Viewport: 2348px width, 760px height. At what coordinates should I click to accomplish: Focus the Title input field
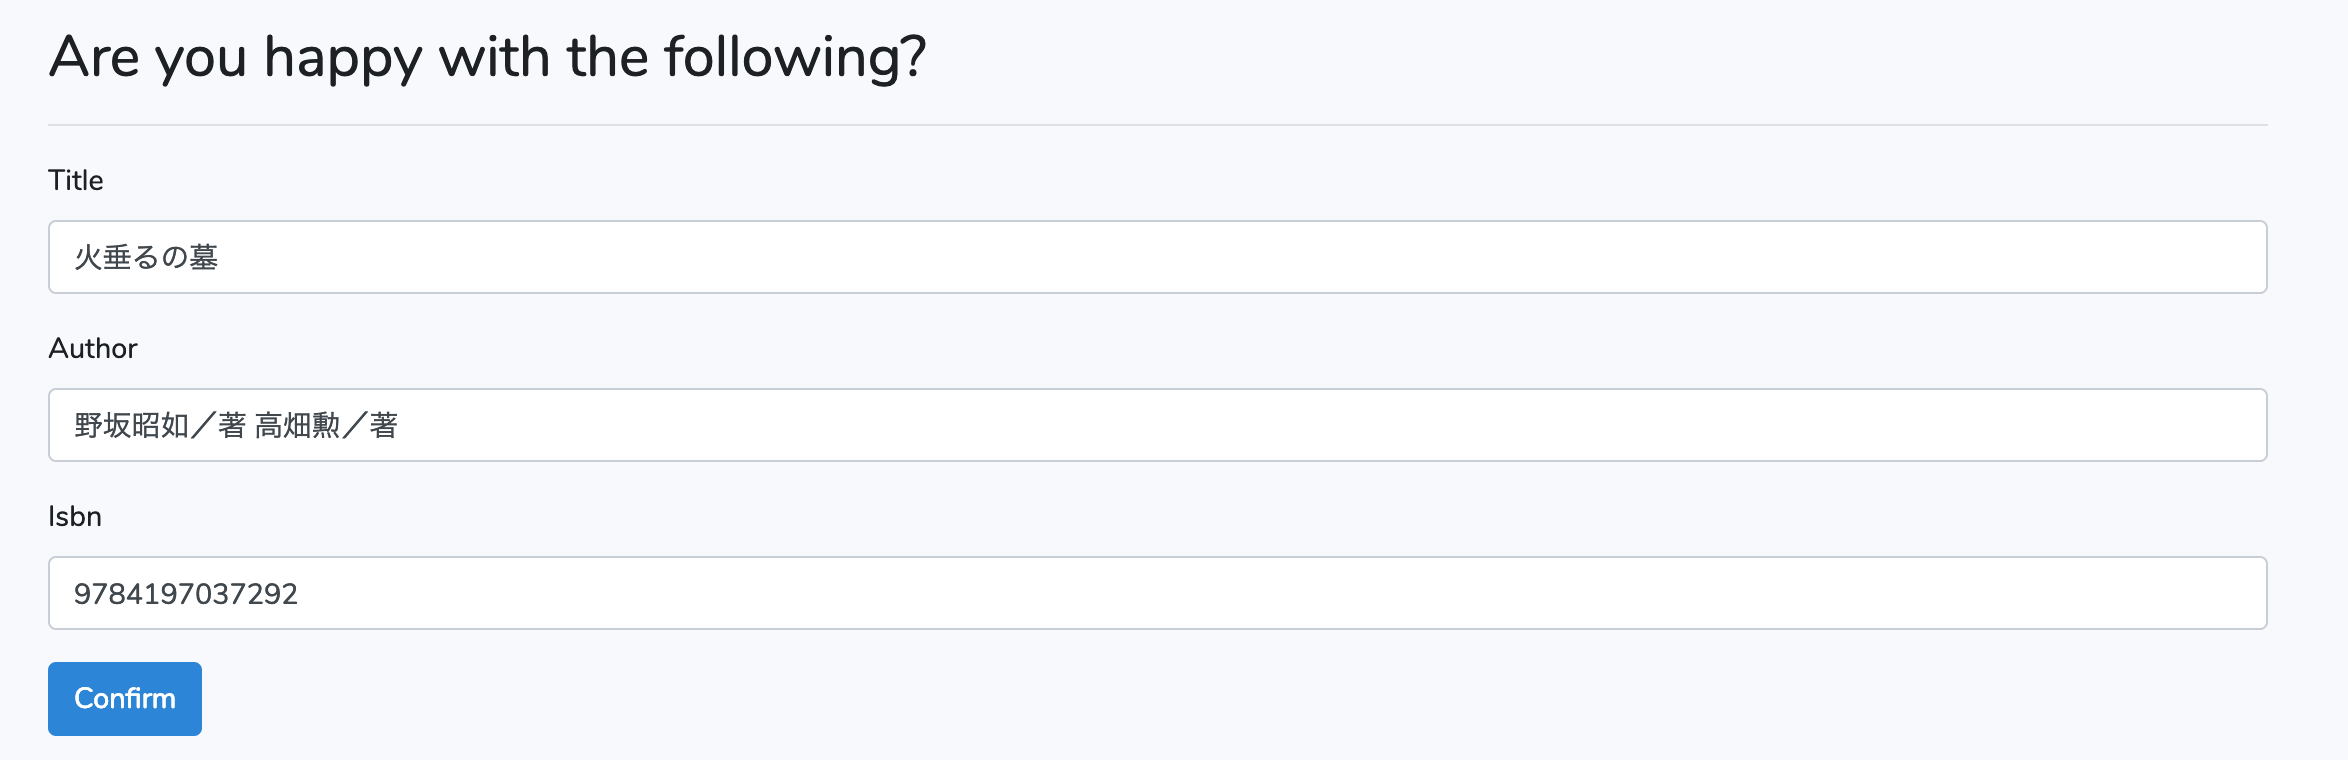(x=1157, y=257)
